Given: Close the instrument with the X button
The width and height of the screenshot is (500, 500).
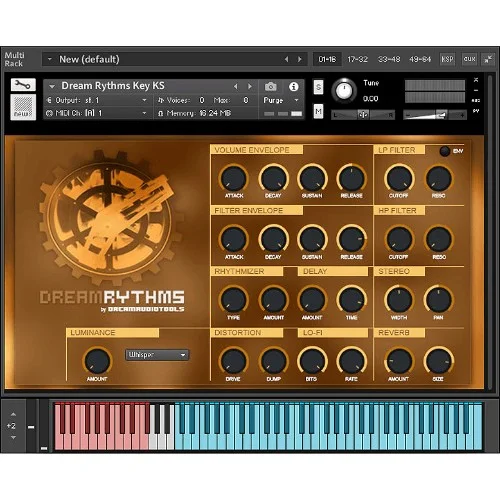Looking at the screenshot, I should pos(476,80).
